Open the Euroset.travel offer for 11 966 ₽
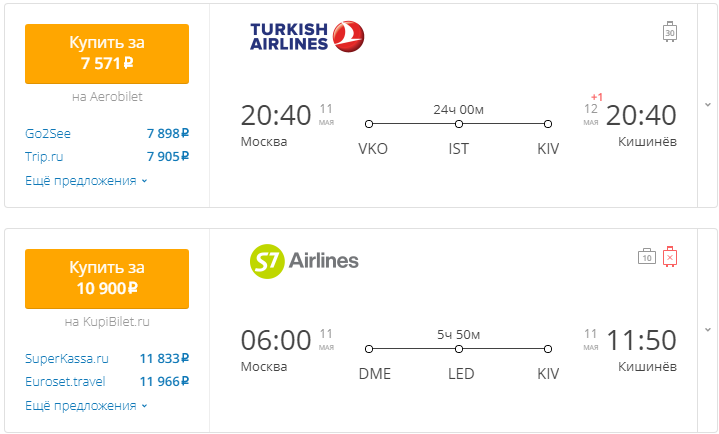 coord(107,381)
